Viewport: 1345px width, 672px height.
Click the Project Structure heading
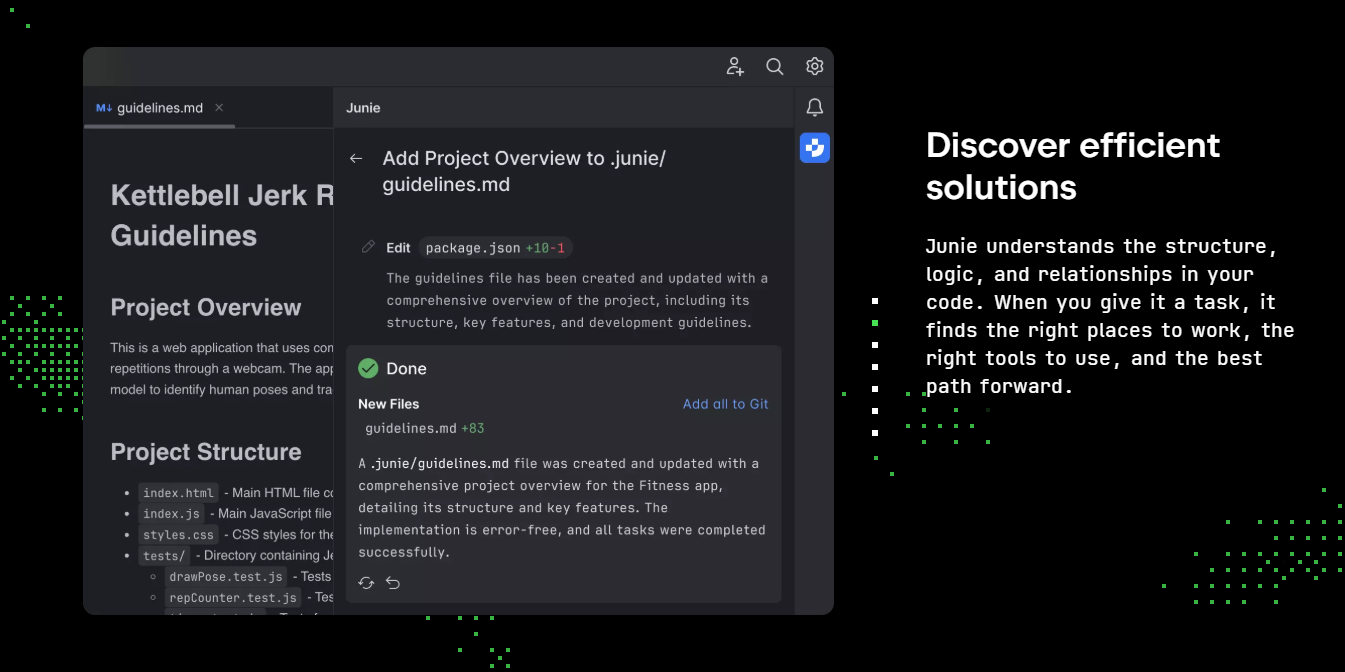click(x=206, y=452)
